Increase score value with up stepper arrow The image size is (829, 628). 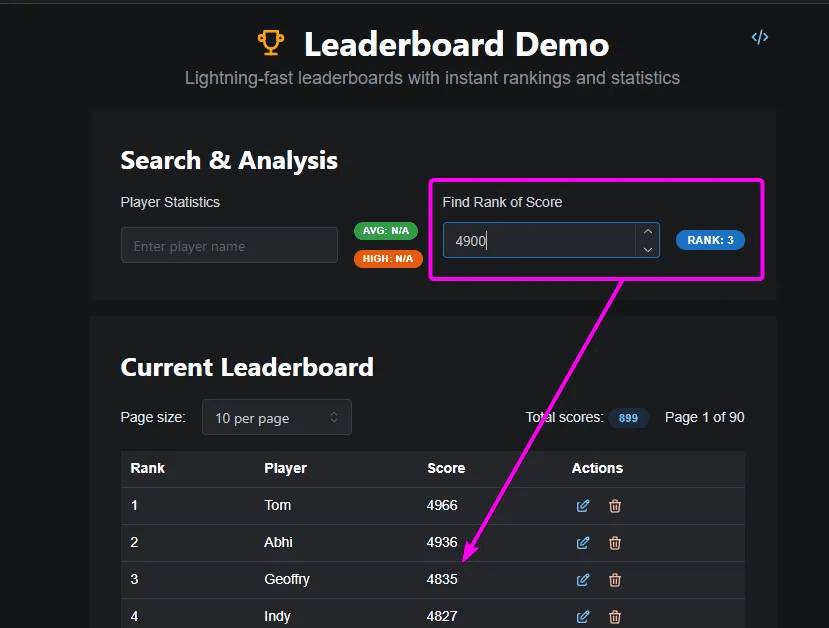point(648,231)
